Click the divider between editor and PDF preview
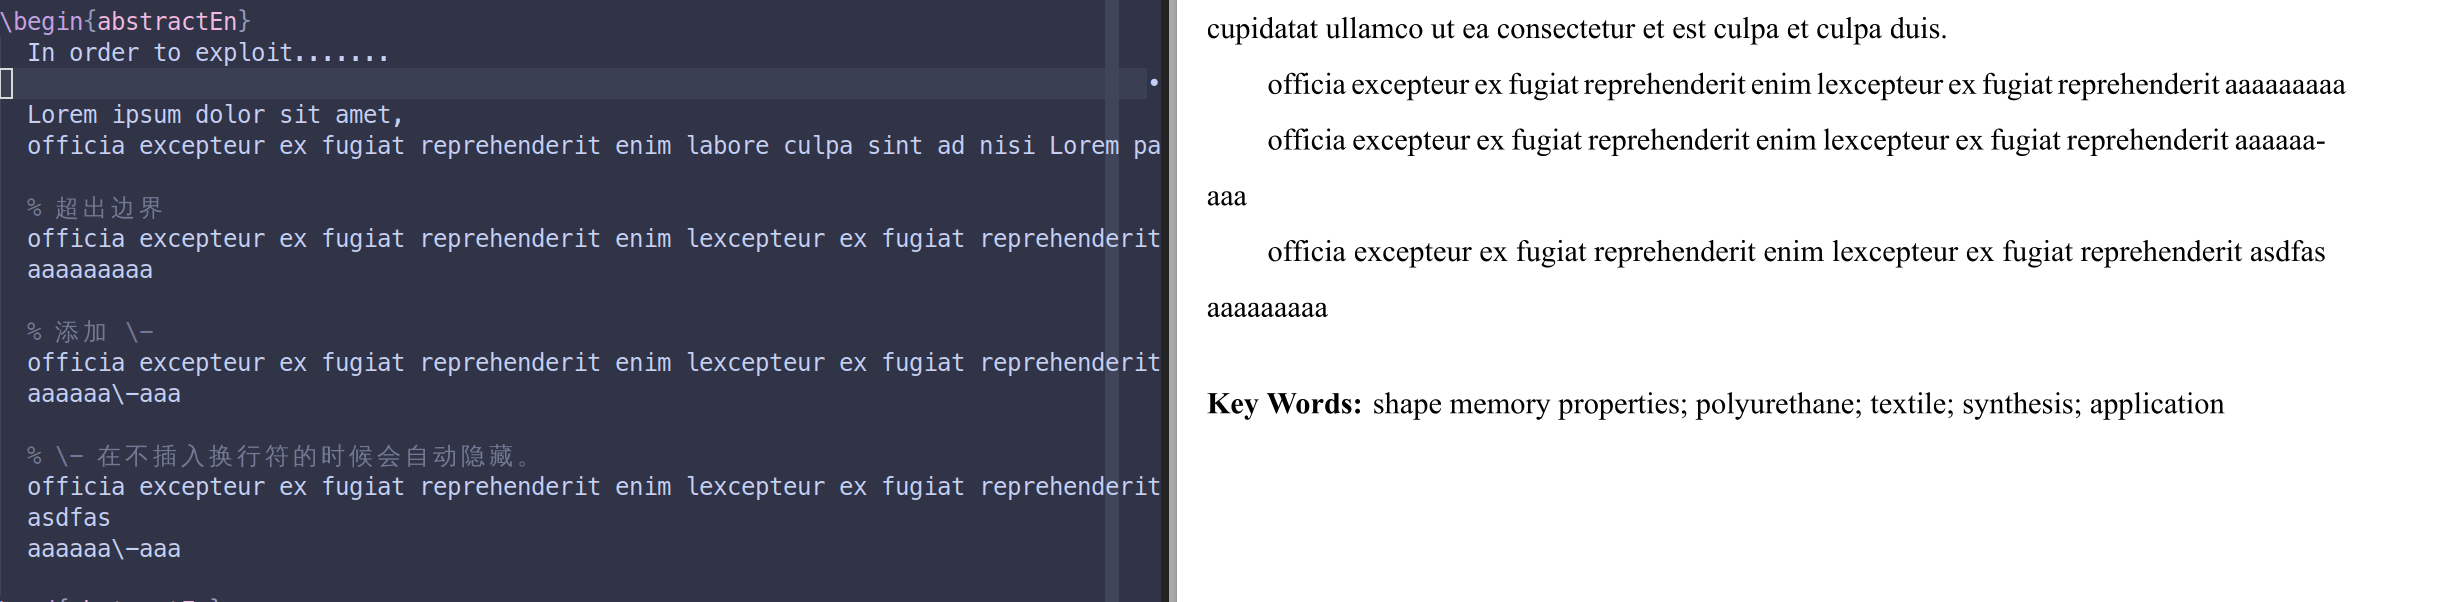Viewport: 2443px width, 602px height. click(1171, 300)
